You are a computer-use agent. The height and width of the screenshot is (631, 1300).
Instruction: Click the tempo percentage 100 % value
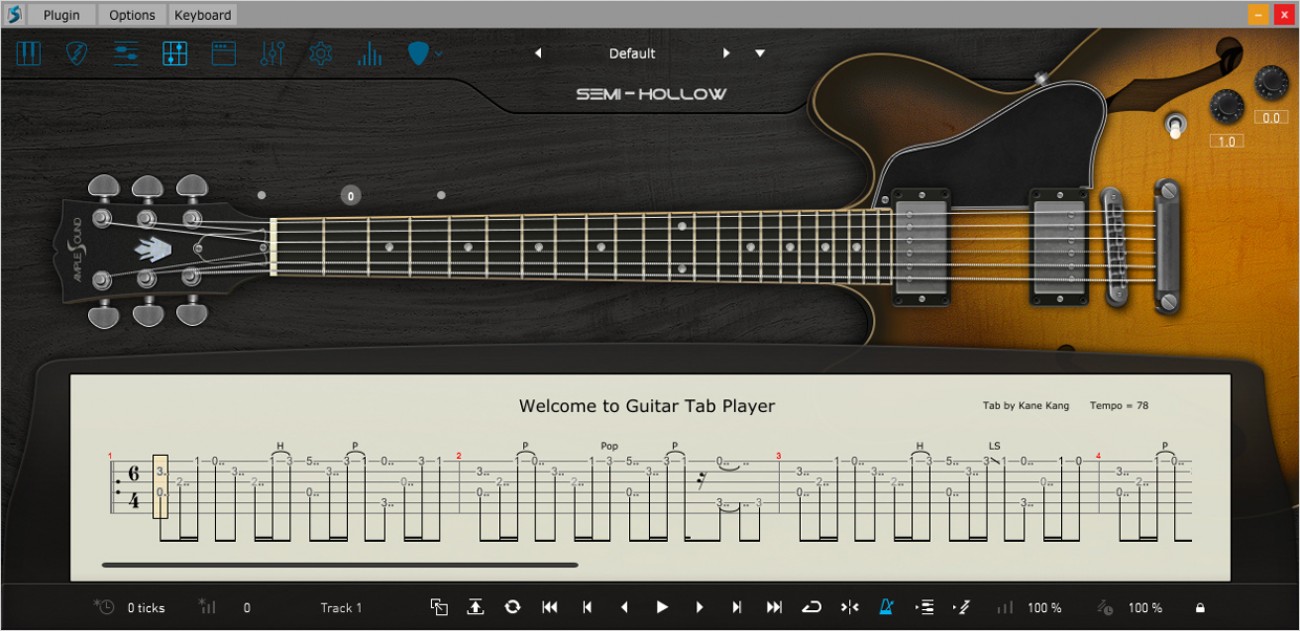[1145, 608]
